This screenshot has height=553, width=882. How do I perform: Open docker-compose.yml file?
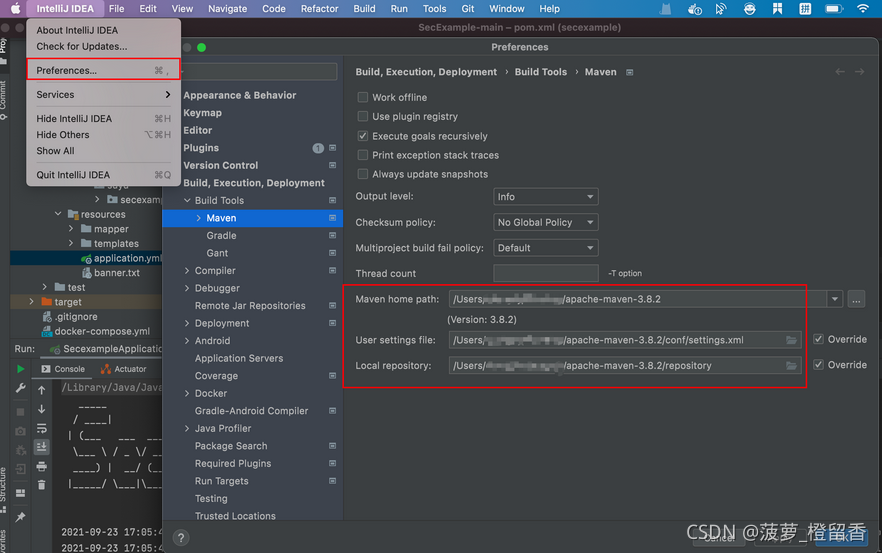click(102, 331)
